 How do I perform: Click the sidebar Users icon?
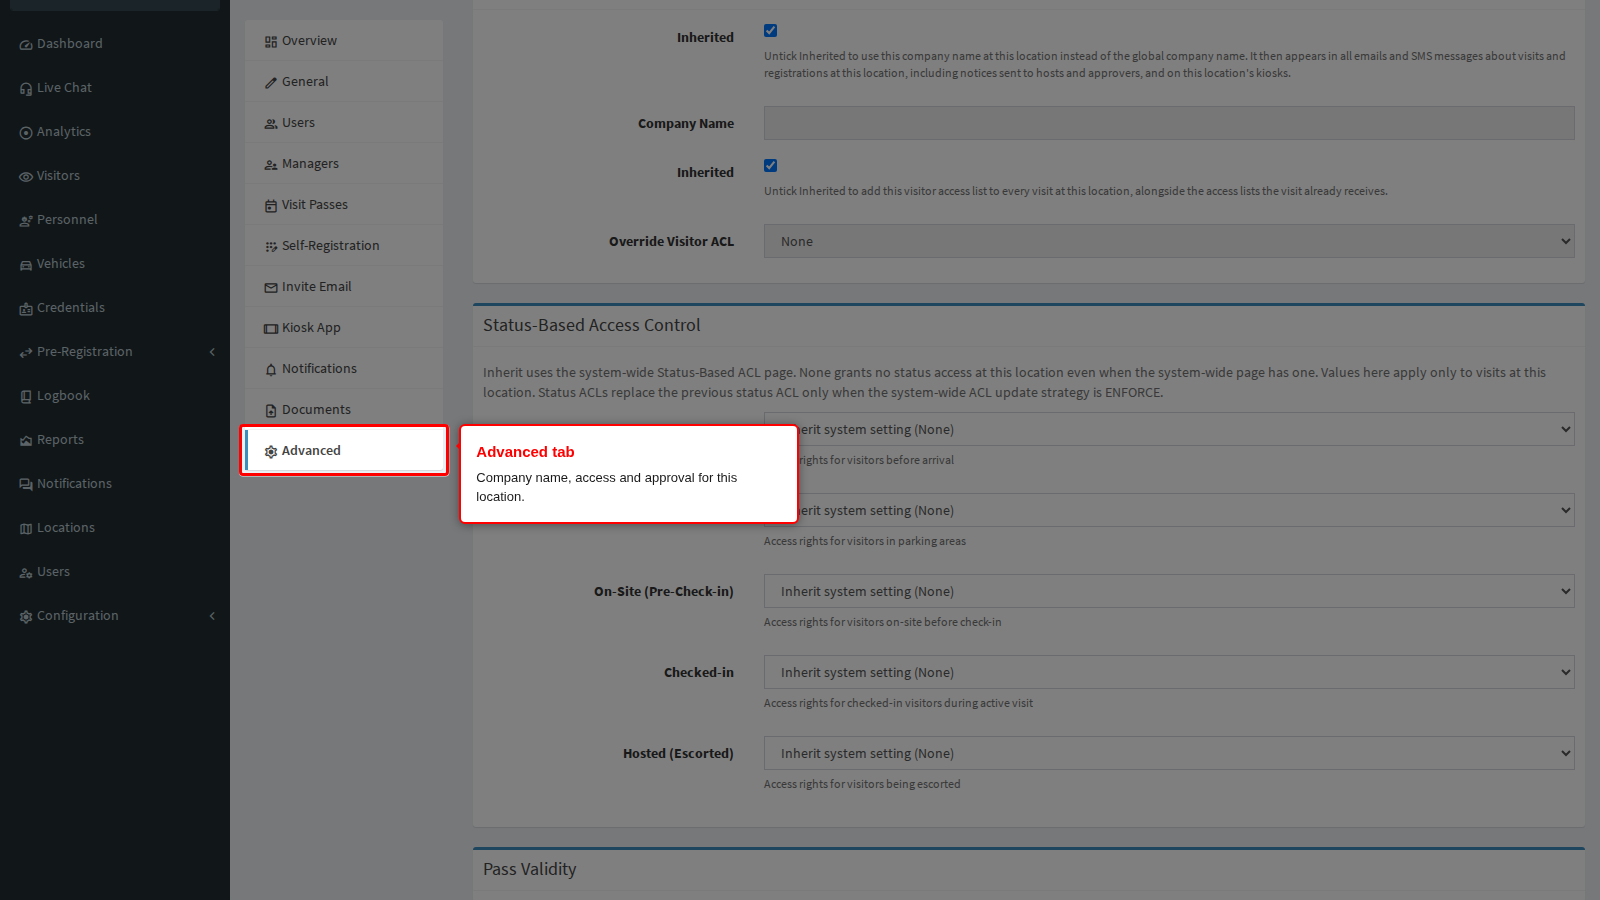tap(26, 573)
